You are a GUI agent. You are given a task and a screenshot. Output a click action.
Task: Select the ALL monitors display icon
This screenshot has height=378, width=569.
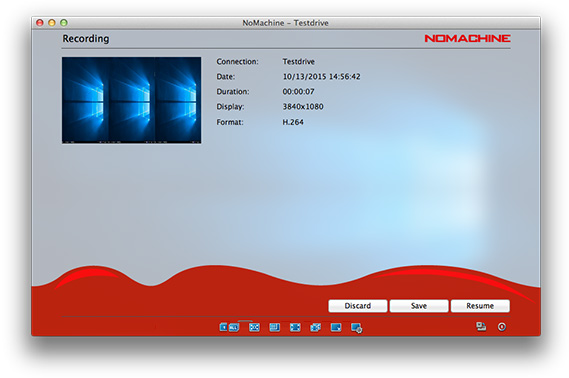coord(234,327)
